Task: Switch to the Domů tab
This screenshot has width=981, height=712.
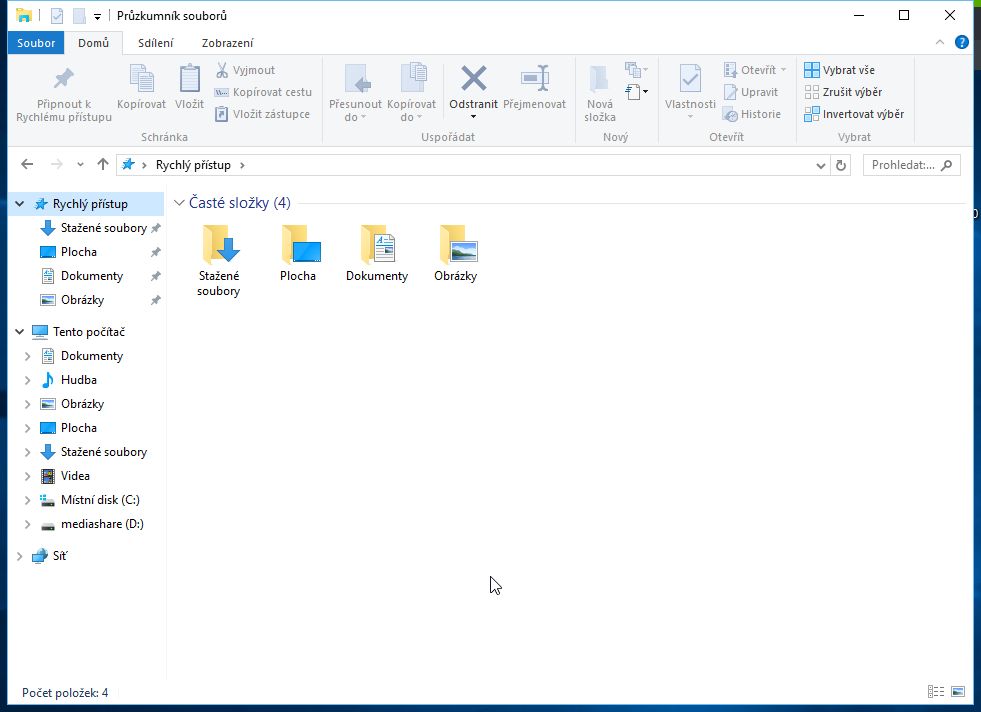Action: (x=93, y=43)
